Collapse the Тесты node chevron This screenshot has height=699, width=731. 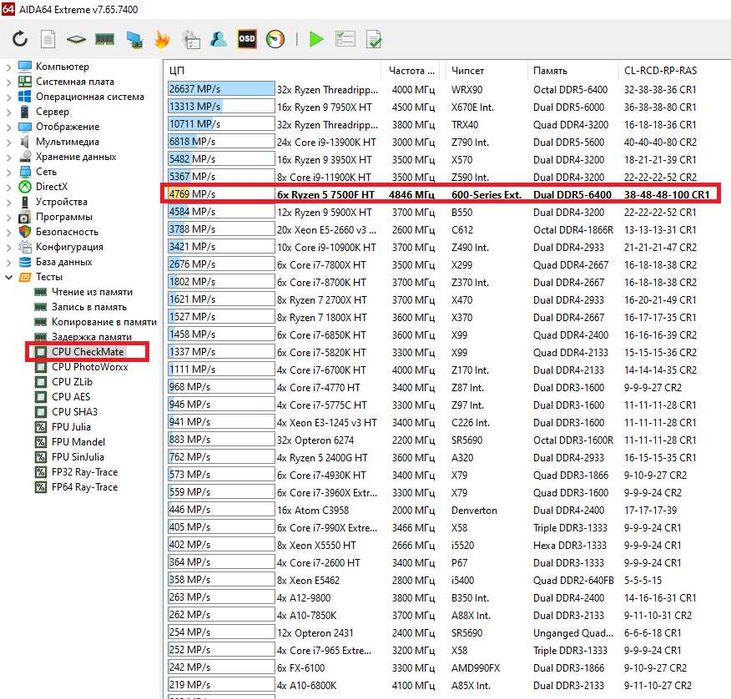[x=9, y=277]
